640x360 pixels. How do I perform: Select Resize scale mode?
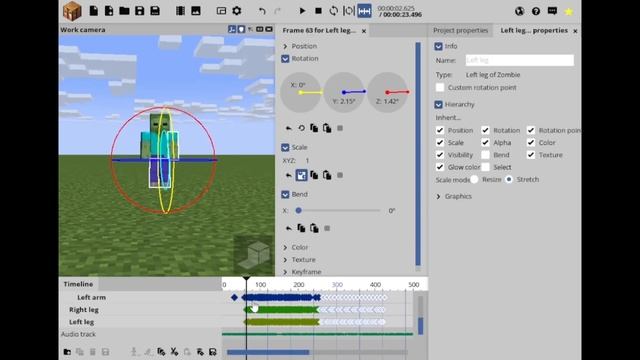click(x=474, y=179)
